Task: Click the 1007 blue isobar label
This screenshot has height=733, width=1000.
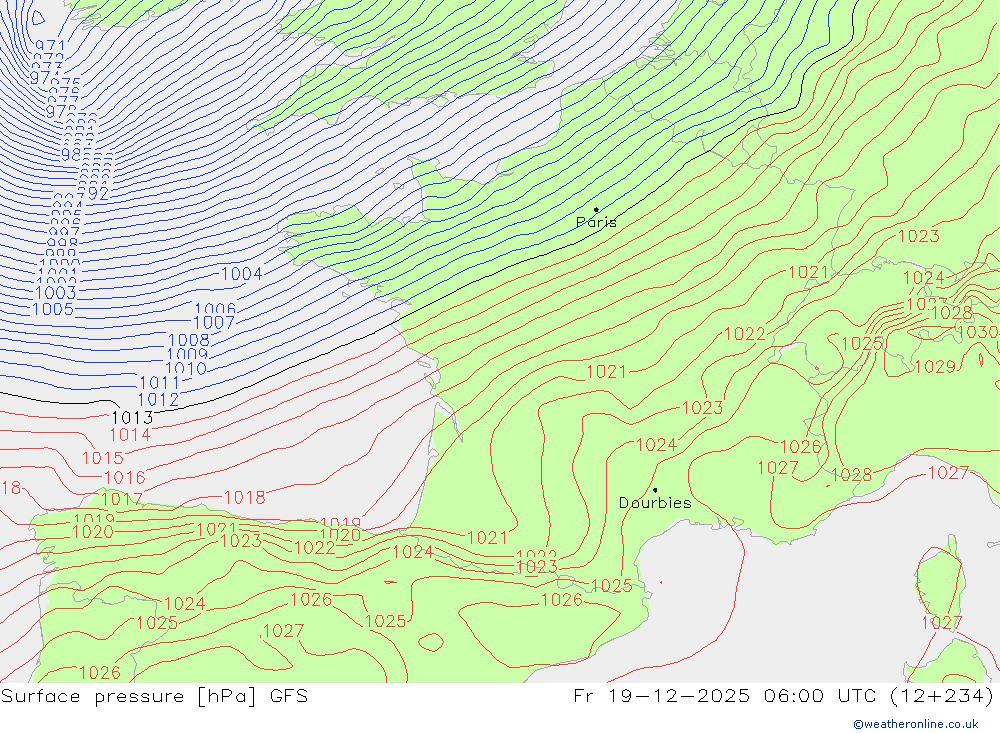Action: point(214,323)
